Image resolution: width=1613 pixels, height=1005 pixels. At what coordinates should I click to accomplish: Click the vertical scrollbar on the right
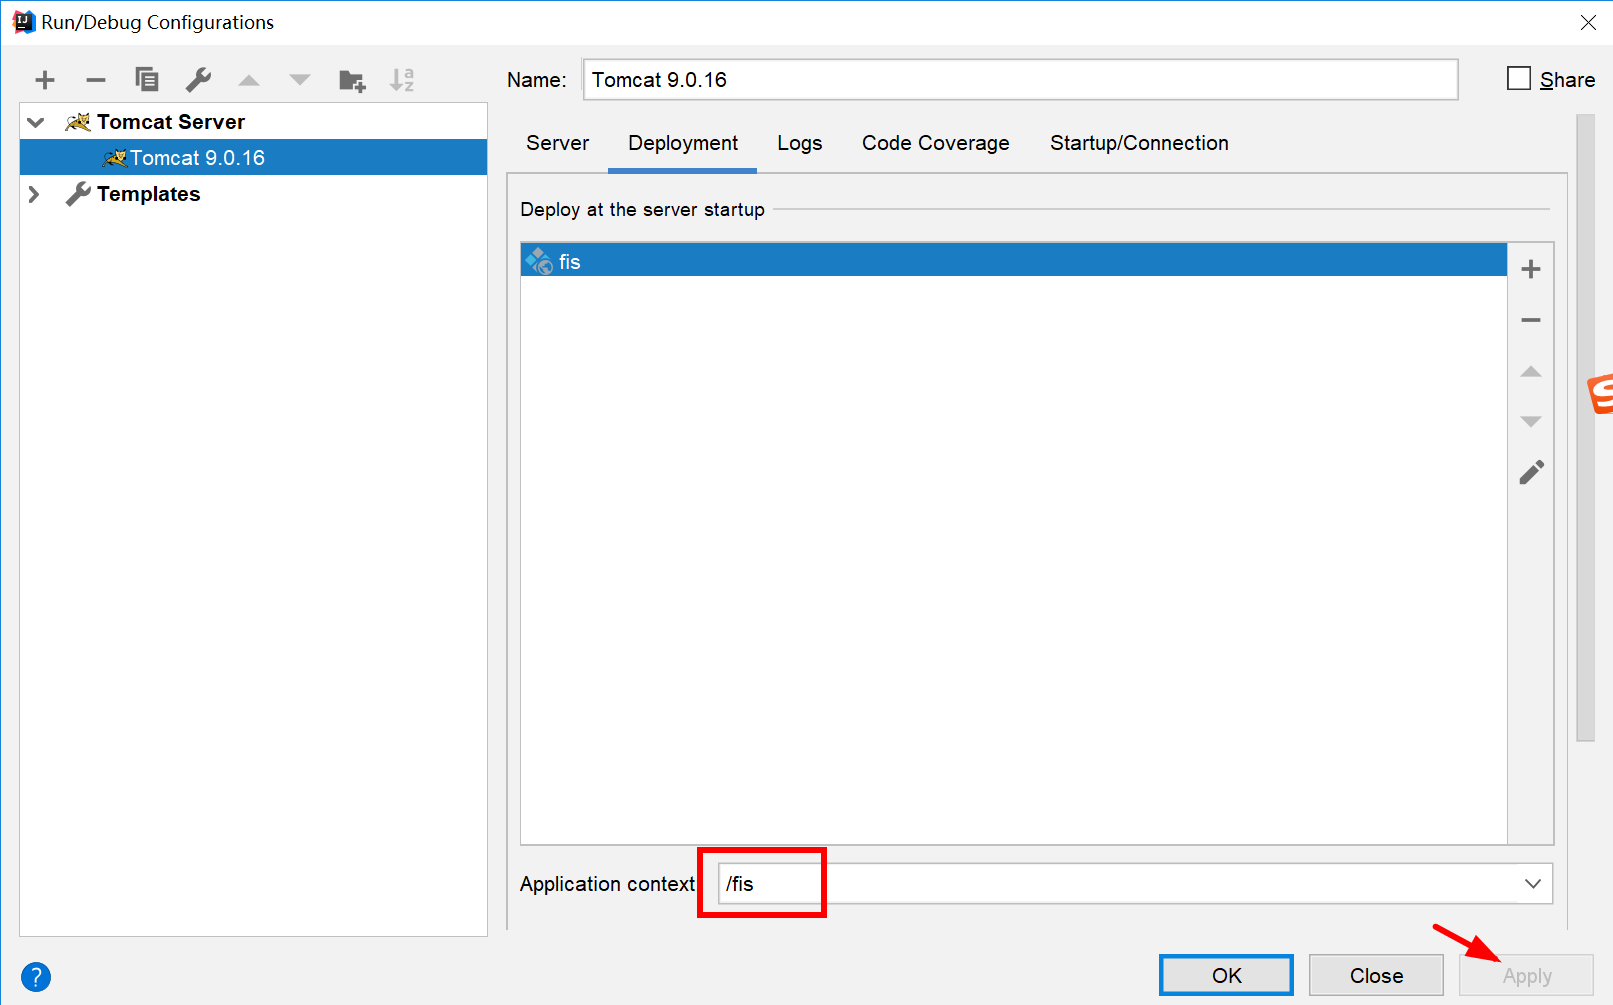[1585, 428]
